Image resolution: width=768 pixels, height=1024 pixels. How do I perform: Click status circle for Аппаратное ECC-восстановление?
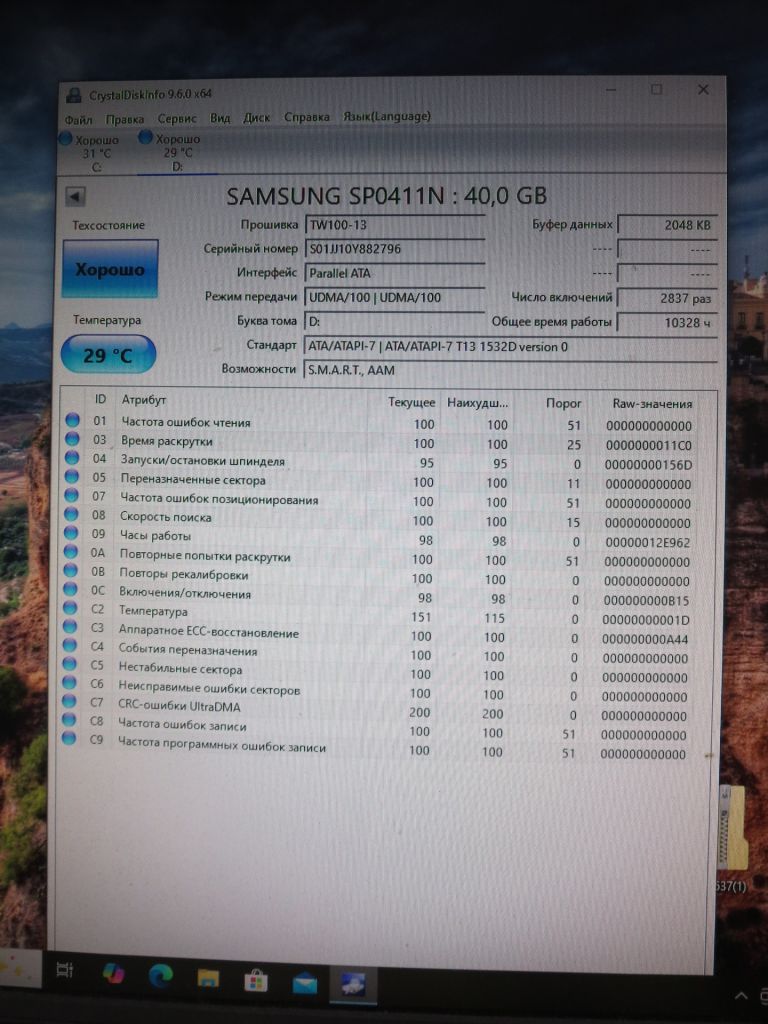pos(69,627)
